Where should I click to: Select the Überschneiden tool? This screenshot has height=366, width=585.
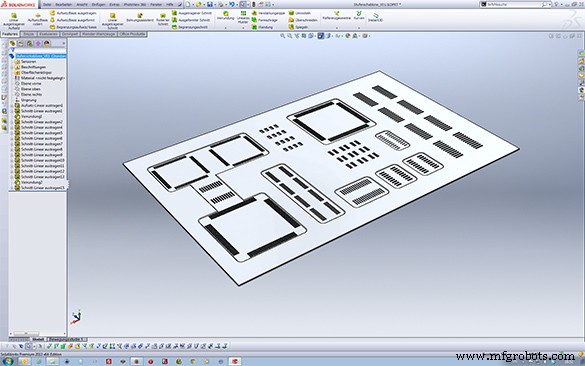tap(303, 20)
